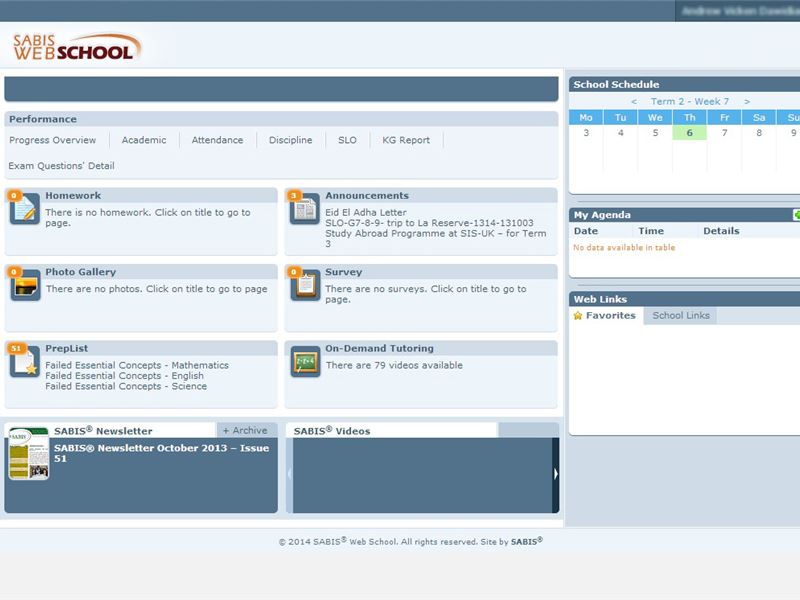800x600 pixels.
Task: Select Monday 3 in the schedule
Action: pos(586,133)
